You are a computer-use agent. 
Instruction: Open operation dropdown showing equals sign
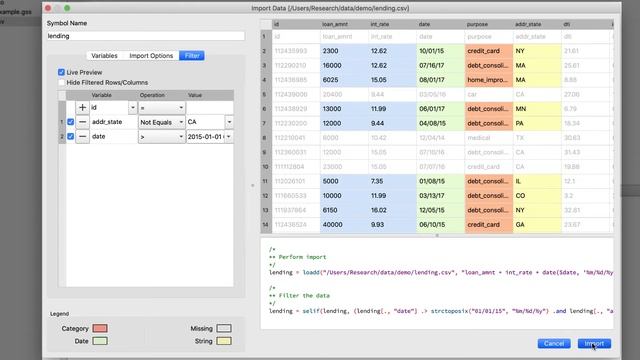pos(162,108)
